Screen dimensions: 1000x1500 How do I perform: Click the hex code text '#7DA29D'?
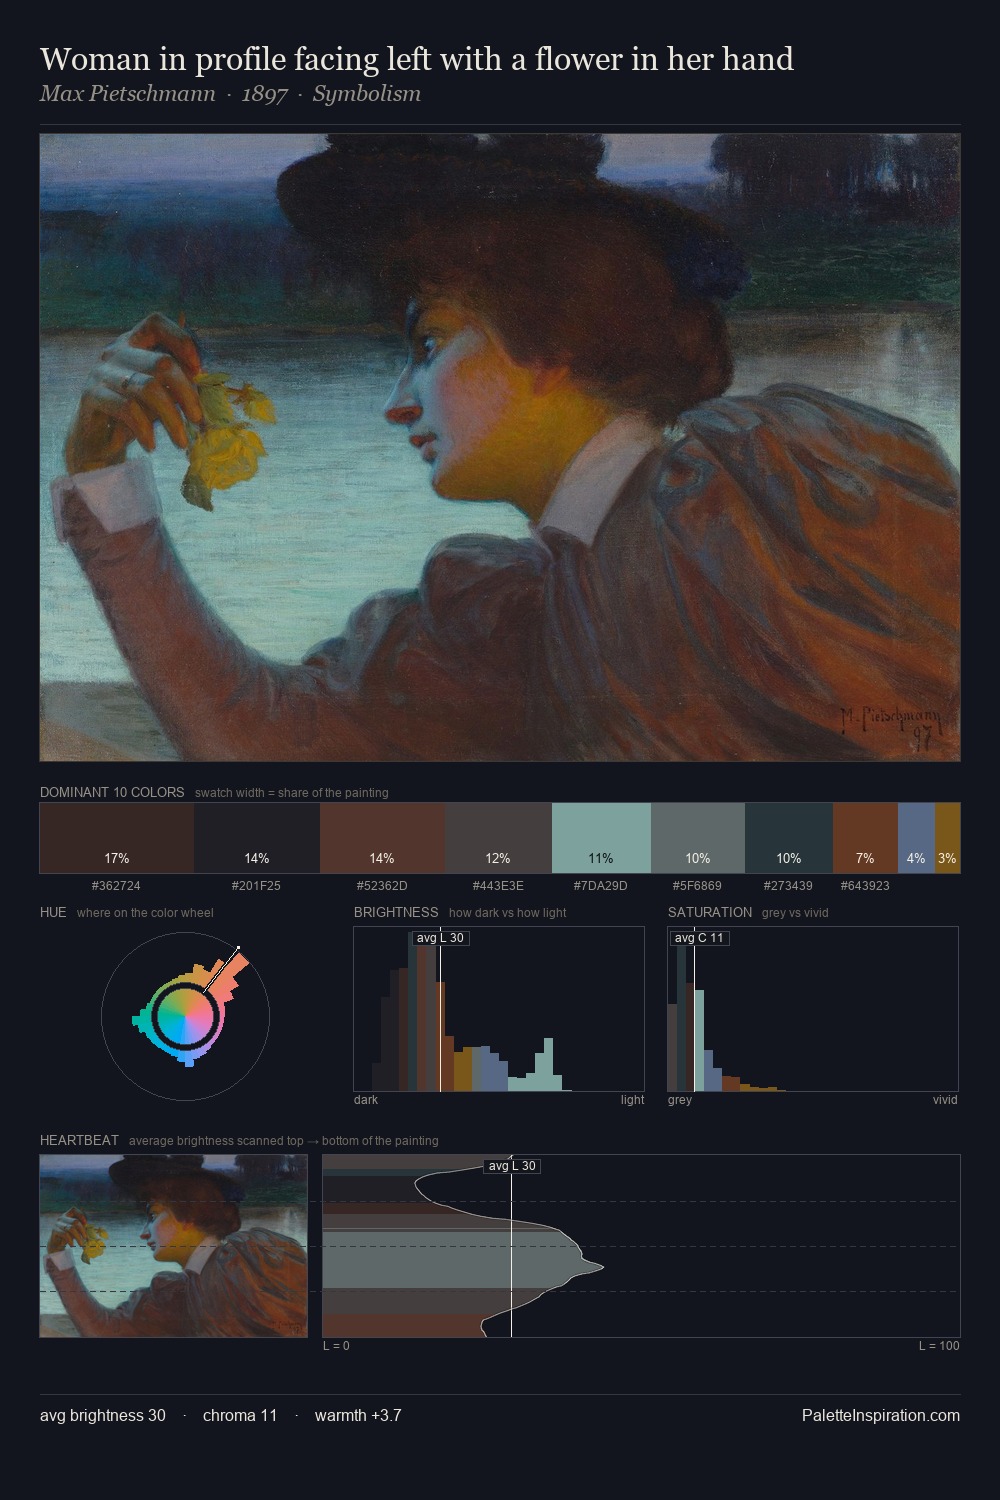click(601, 885)
